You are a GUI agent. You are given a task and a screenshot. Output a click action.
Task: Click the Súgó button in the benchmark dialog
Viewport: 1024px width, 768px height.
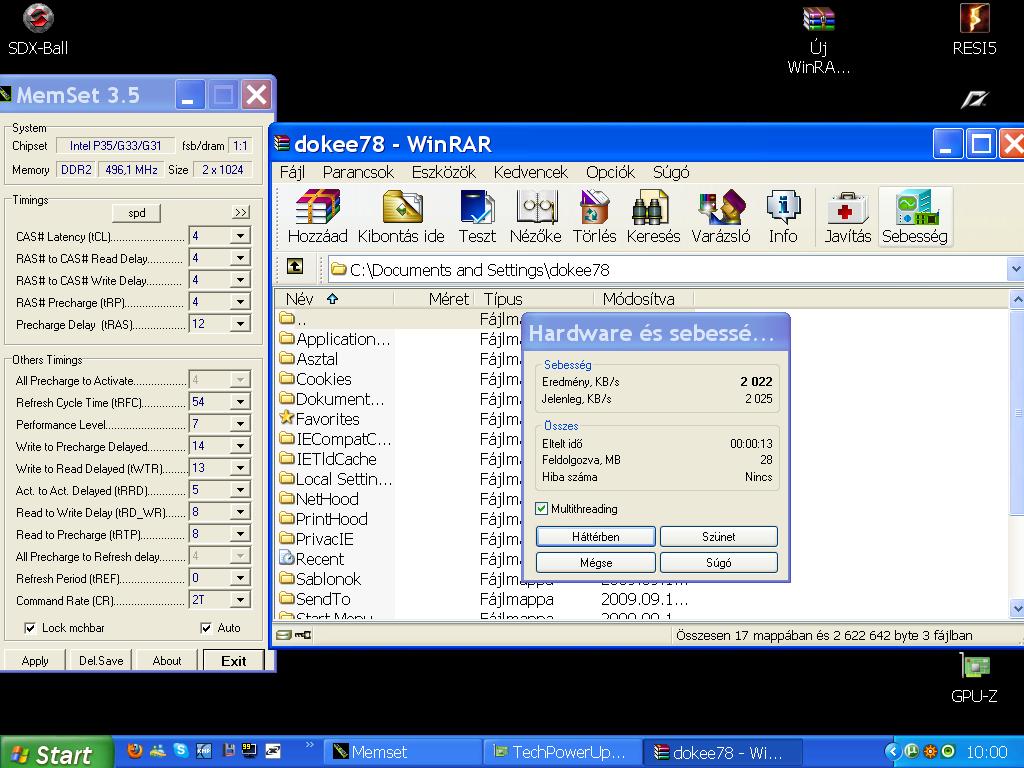coord(718,562)
